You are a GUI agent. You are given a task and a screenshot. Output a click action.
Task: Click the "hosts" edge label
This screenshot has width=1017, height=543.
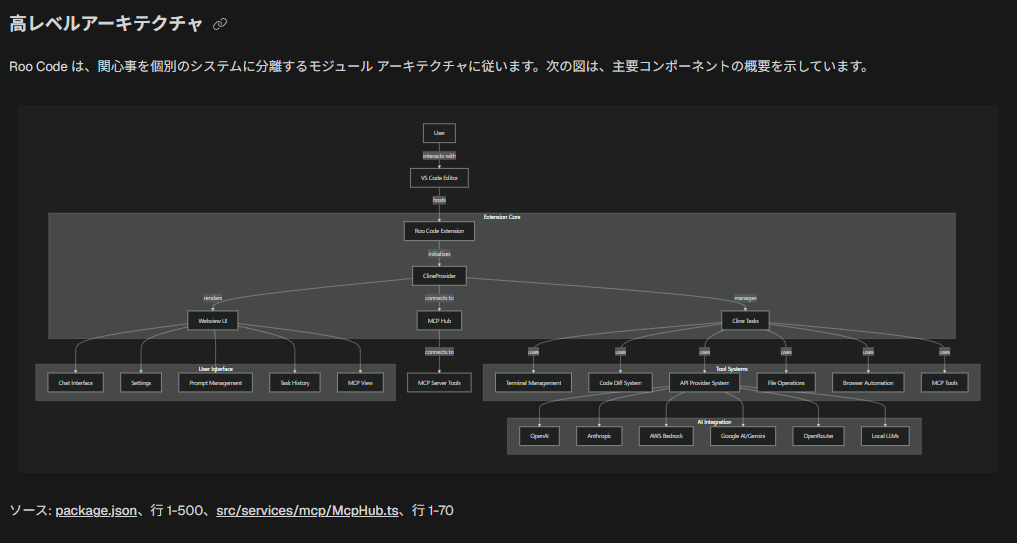point(439,200)
